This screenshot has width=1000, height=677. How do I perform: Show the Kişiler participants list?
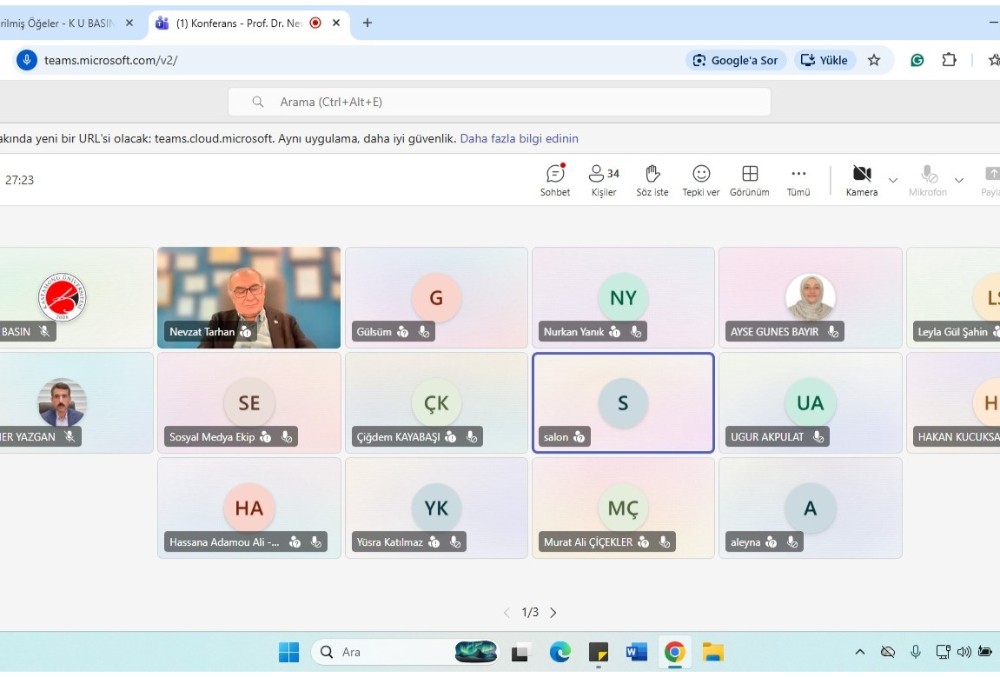click(603, 180)
